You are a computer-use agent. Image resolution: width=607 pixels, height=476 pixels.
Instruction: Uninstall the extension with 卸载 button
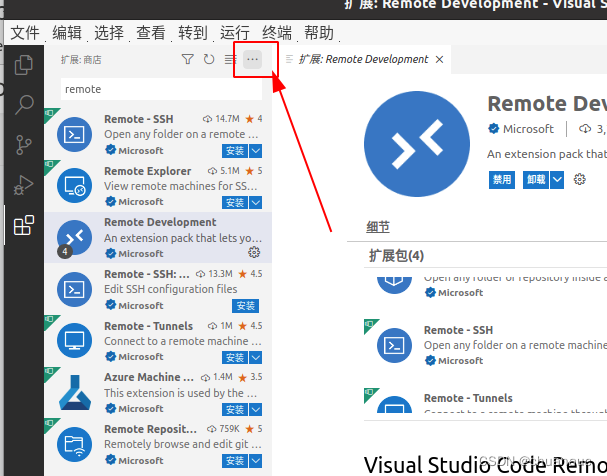point(536,180)
